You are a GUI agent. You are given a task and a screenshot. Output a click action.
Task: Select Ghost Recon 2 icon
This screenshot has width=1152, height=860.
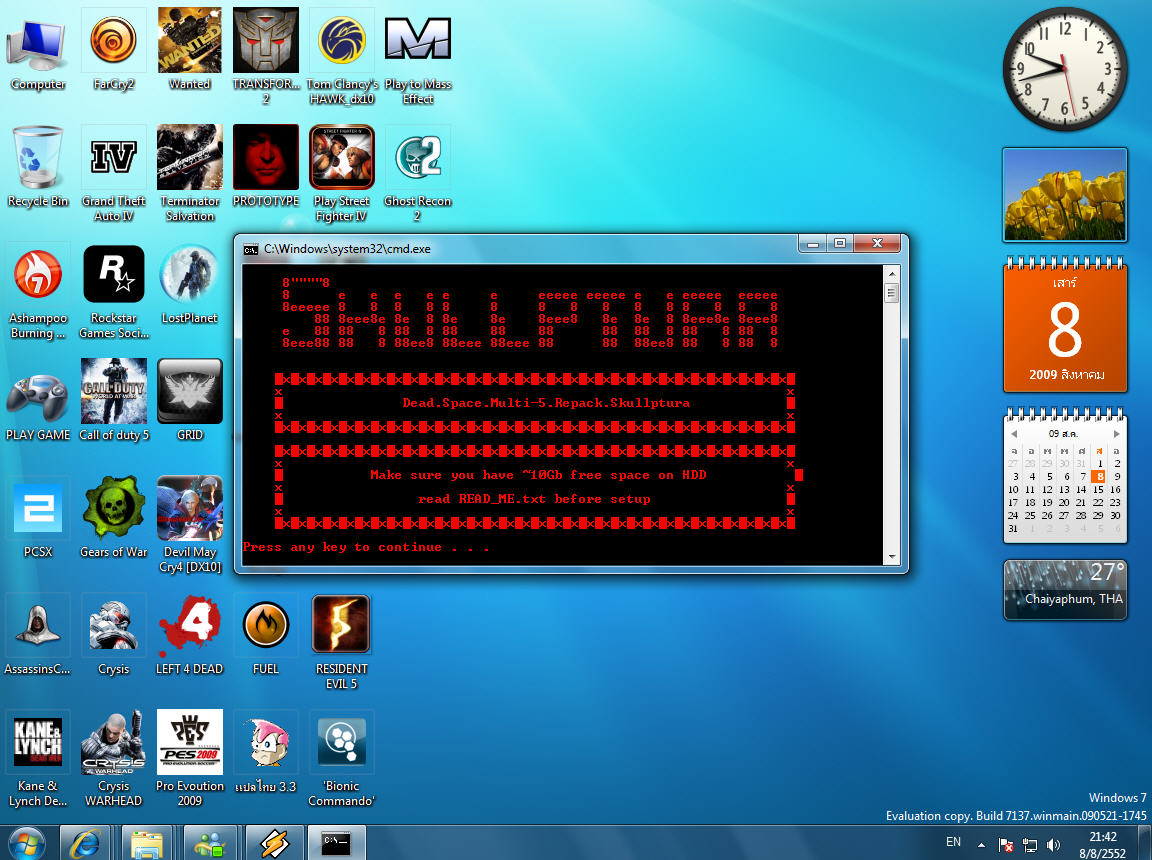(x=417, y=173)
